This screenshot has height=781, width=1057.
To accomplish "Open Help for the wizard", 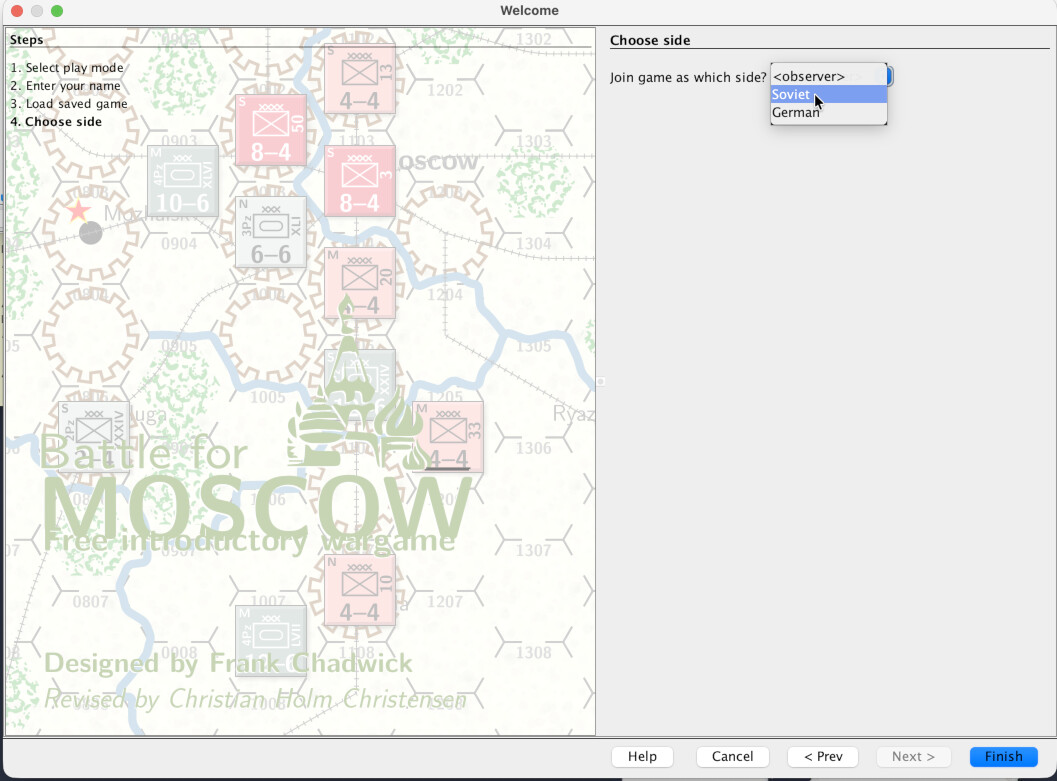I will [642, 757].
